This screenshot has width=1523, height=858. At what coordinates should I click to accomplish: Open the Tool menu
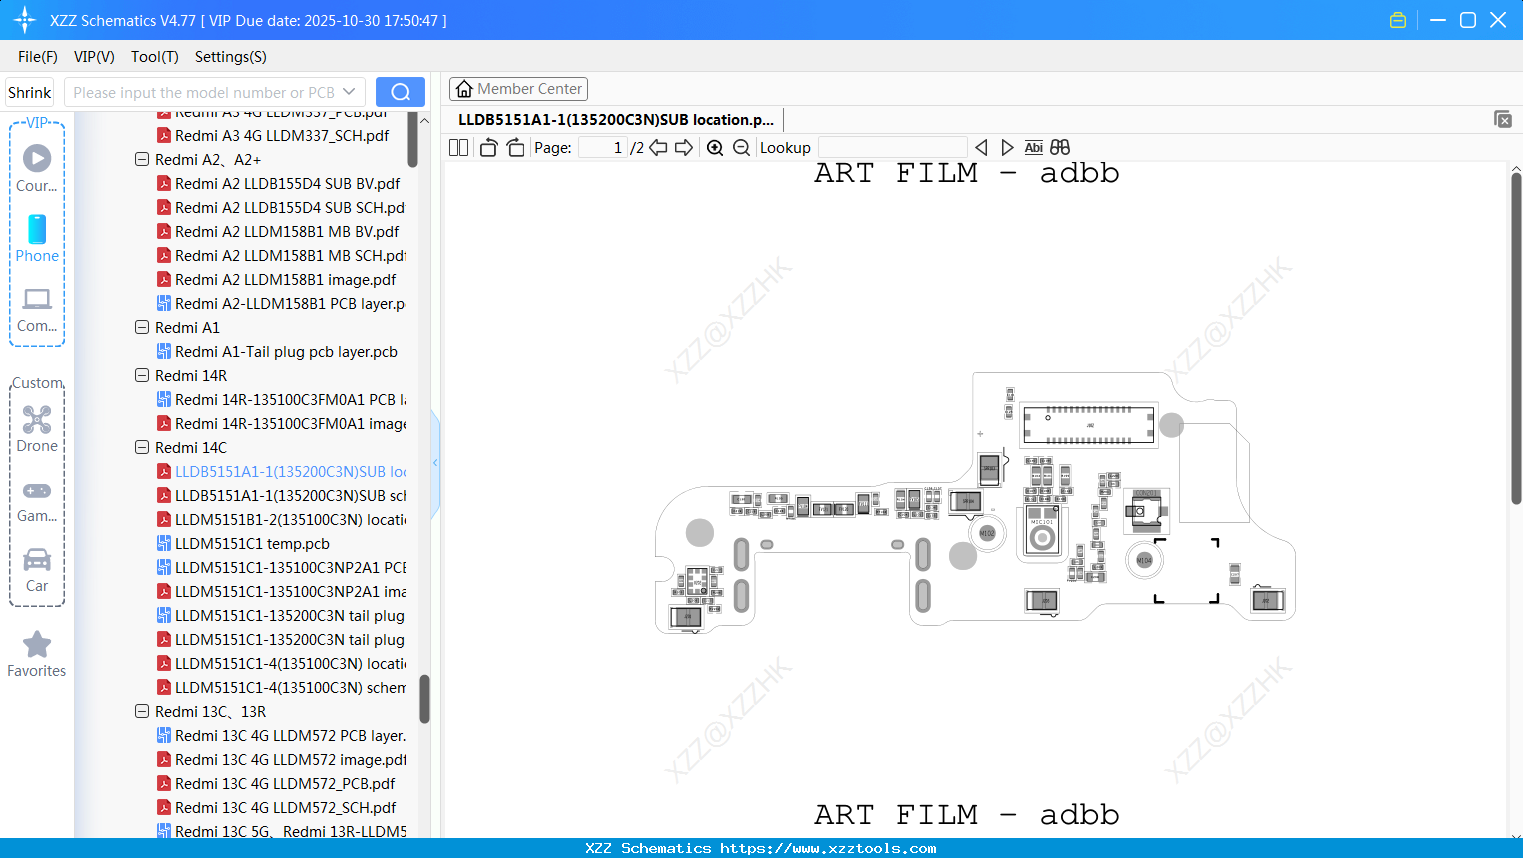[154, 57]
